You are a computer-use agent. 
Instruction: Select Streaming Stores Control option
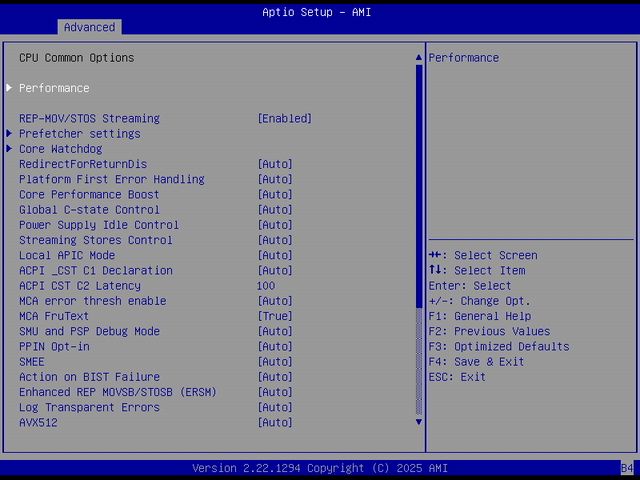96,240
